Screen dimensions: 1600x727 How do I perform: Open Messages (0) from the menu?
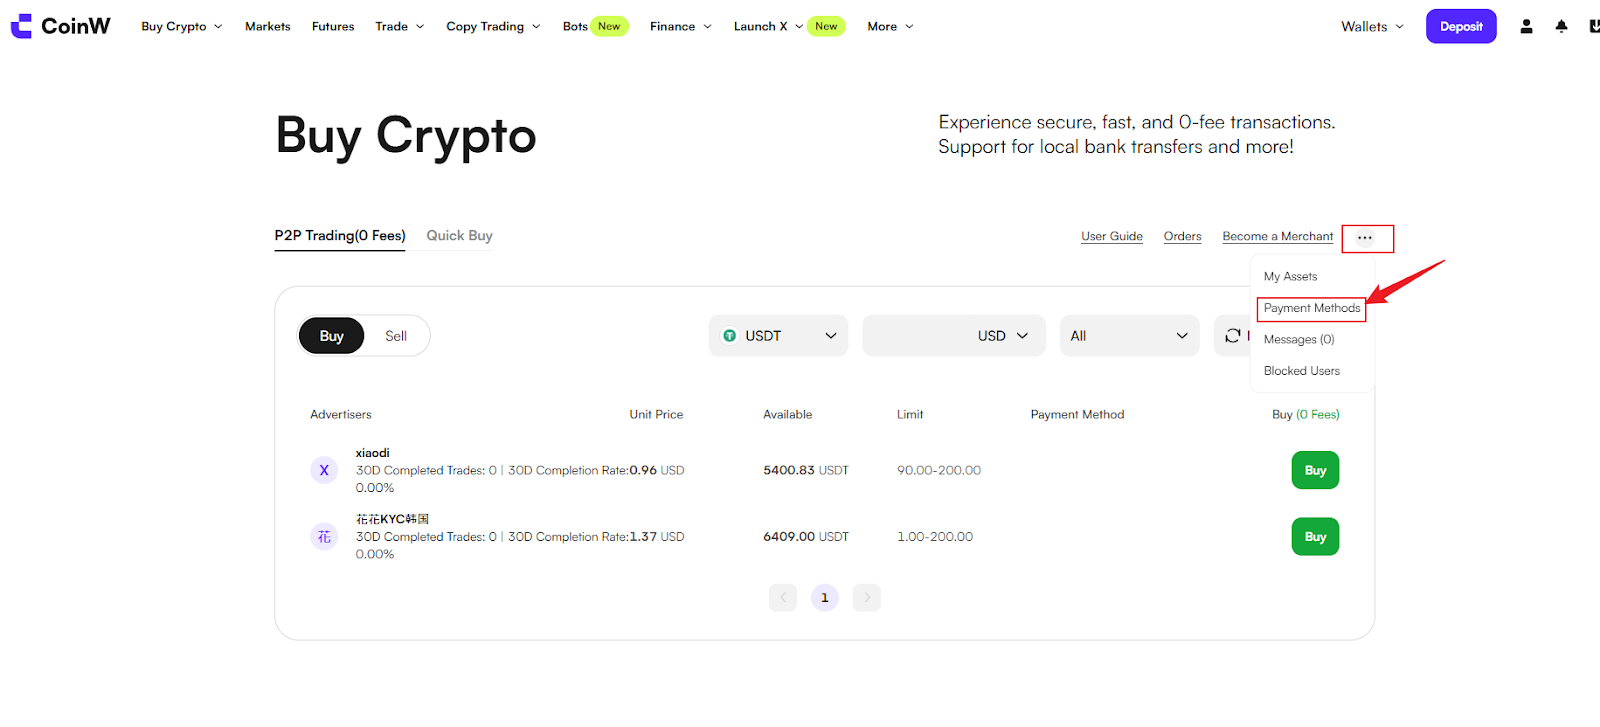click(1299, 340)
